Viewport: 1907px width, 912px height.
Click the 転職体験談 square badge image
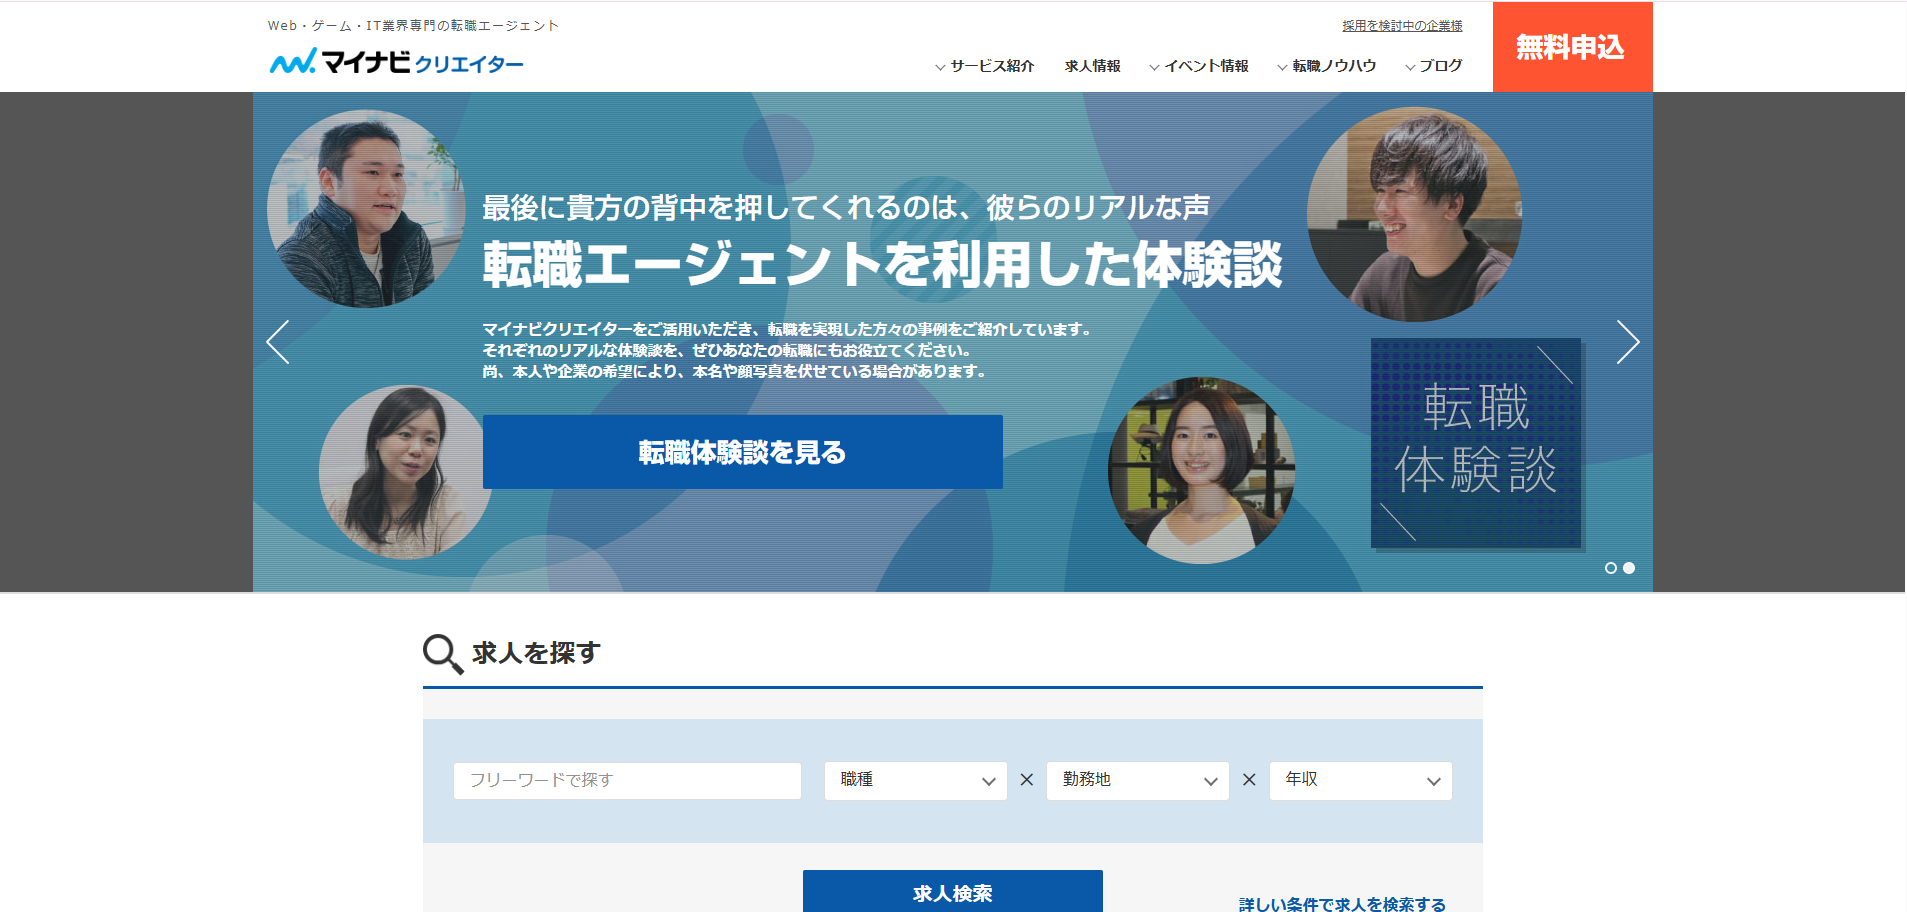1475,443
